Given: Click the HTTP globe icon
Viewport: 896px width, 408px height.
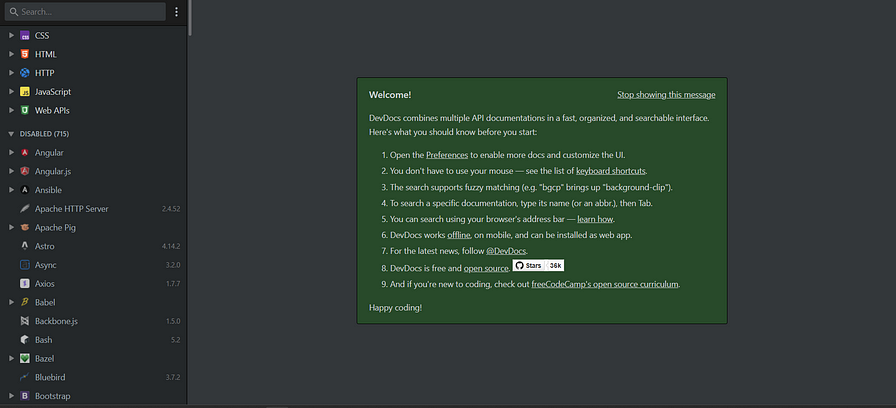Looking at the screenshot, I should click(x=25, y=73).
